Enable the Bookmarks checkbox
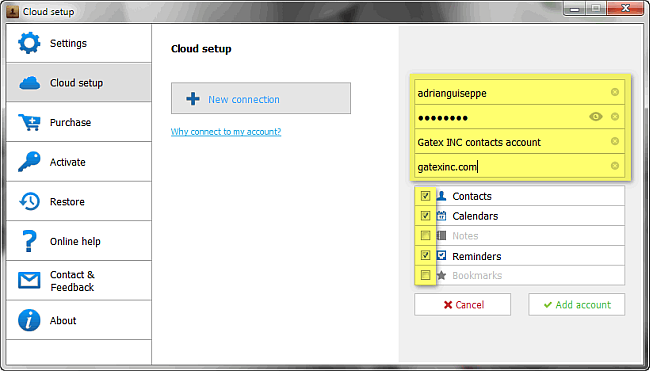Screen dimensions: 650x371 click(x=425, y=275)
